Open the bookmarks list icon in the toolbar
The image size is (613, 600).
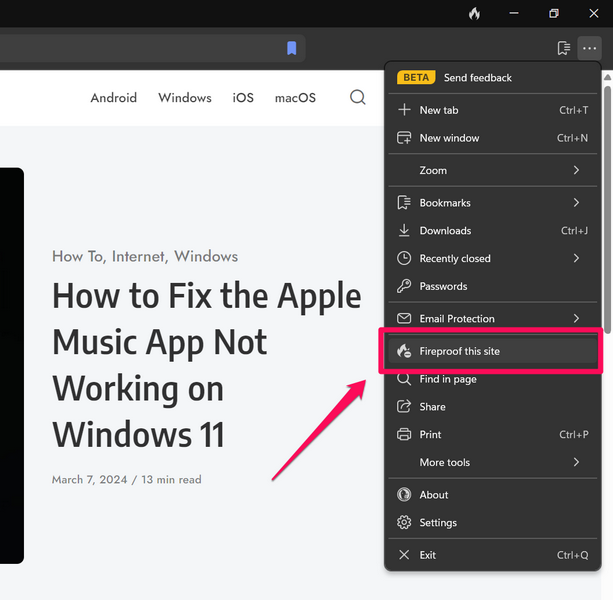[x=563, y=48]
